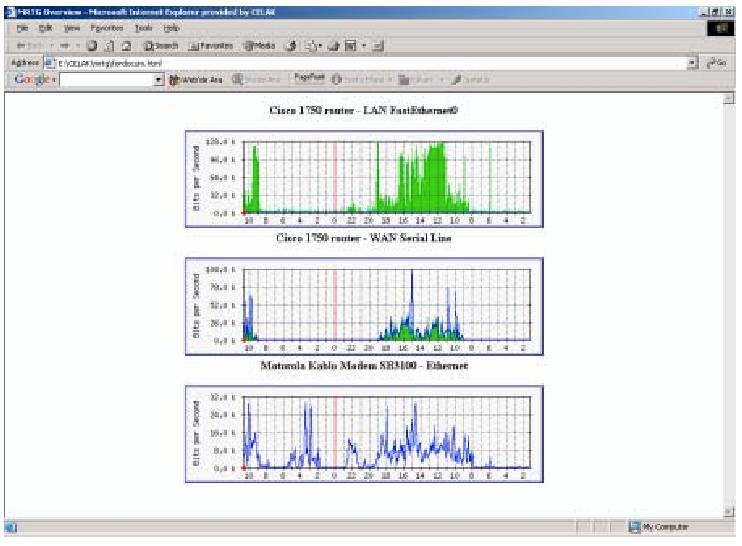Open the WAN Serial Line traffic graph
The width and height of the screenshot is (742, 546).
(x=364, y=307)
